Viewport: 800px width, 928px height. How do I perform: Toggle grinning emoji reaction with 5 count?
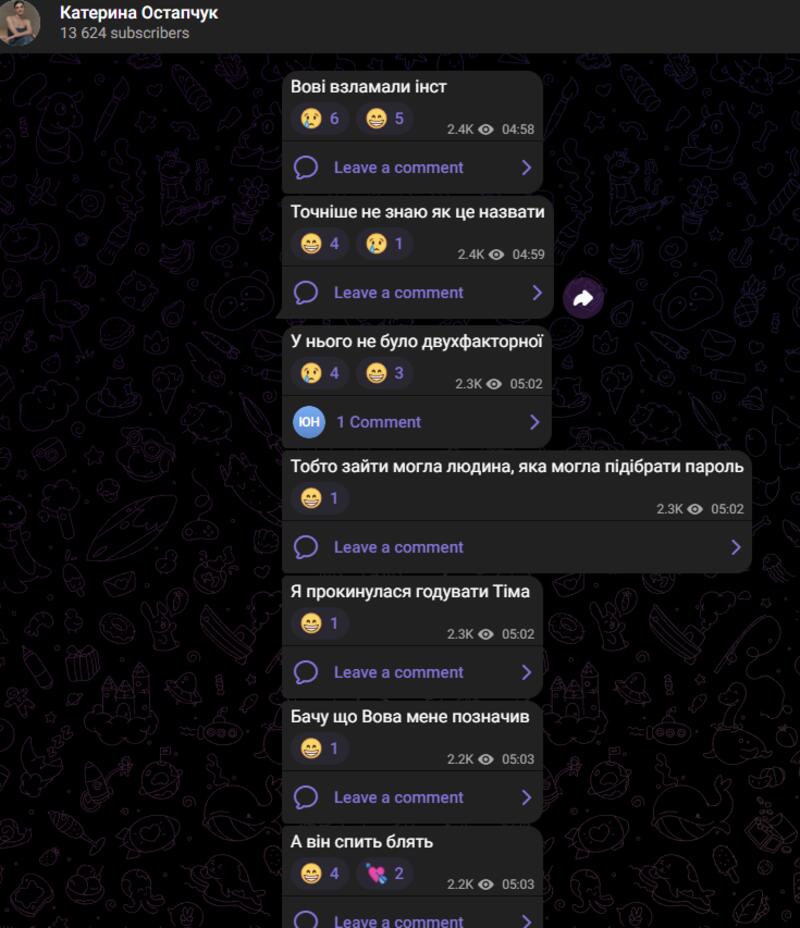pyautogui.click(x=385, y=118)
